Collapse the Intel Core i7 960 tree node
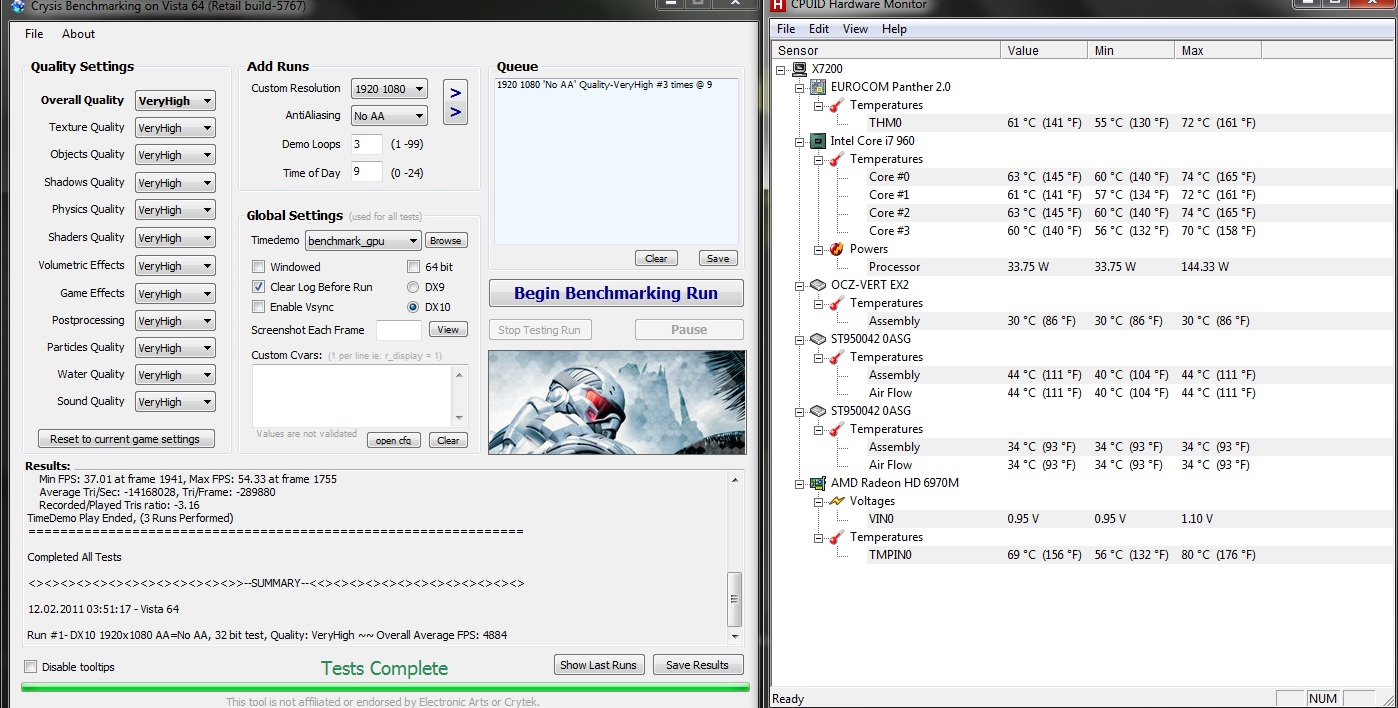This screenshot has height=708, width=1398. pos(799,141)
